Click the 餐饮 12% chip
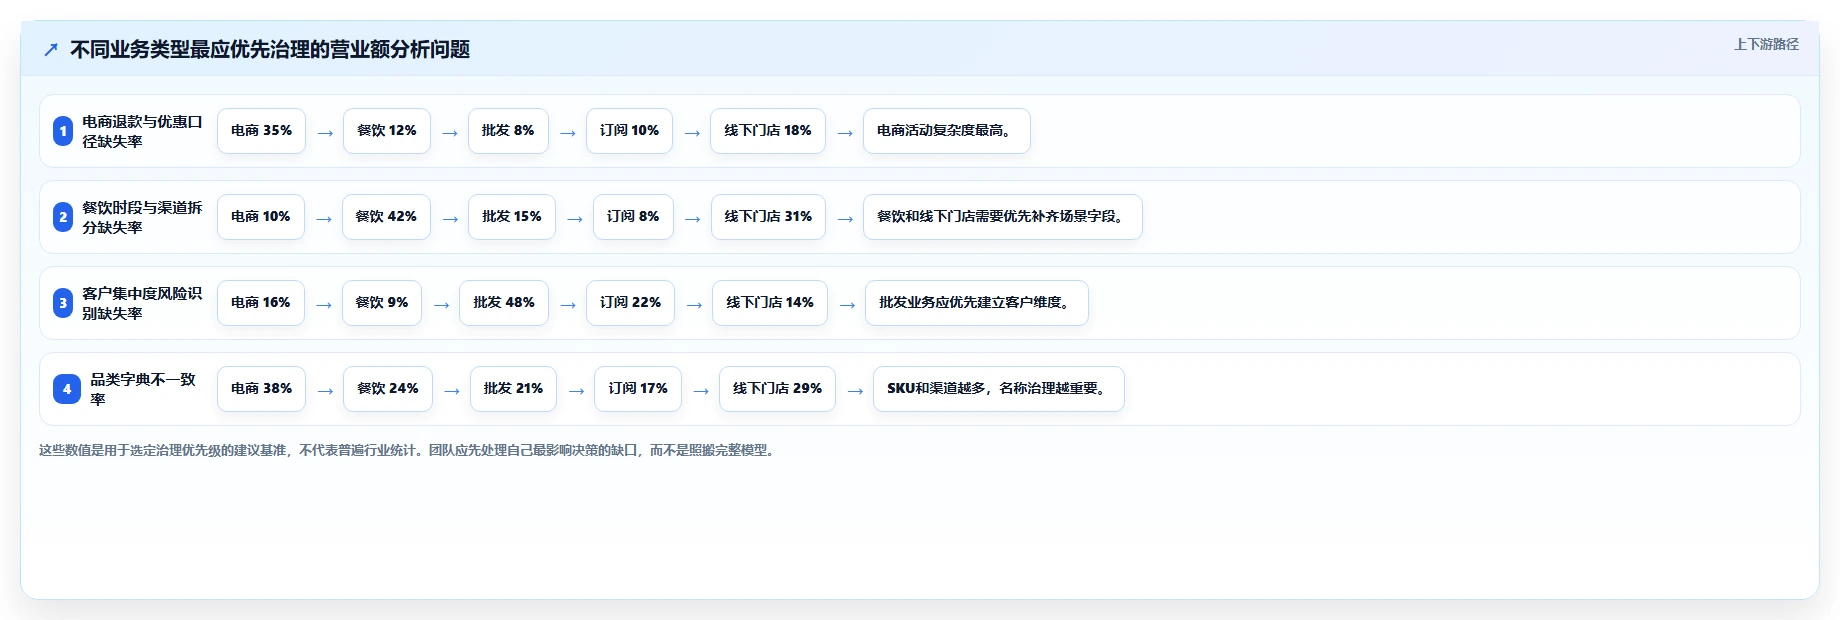This screenshot has height=620, width=1840. [387, 131]
